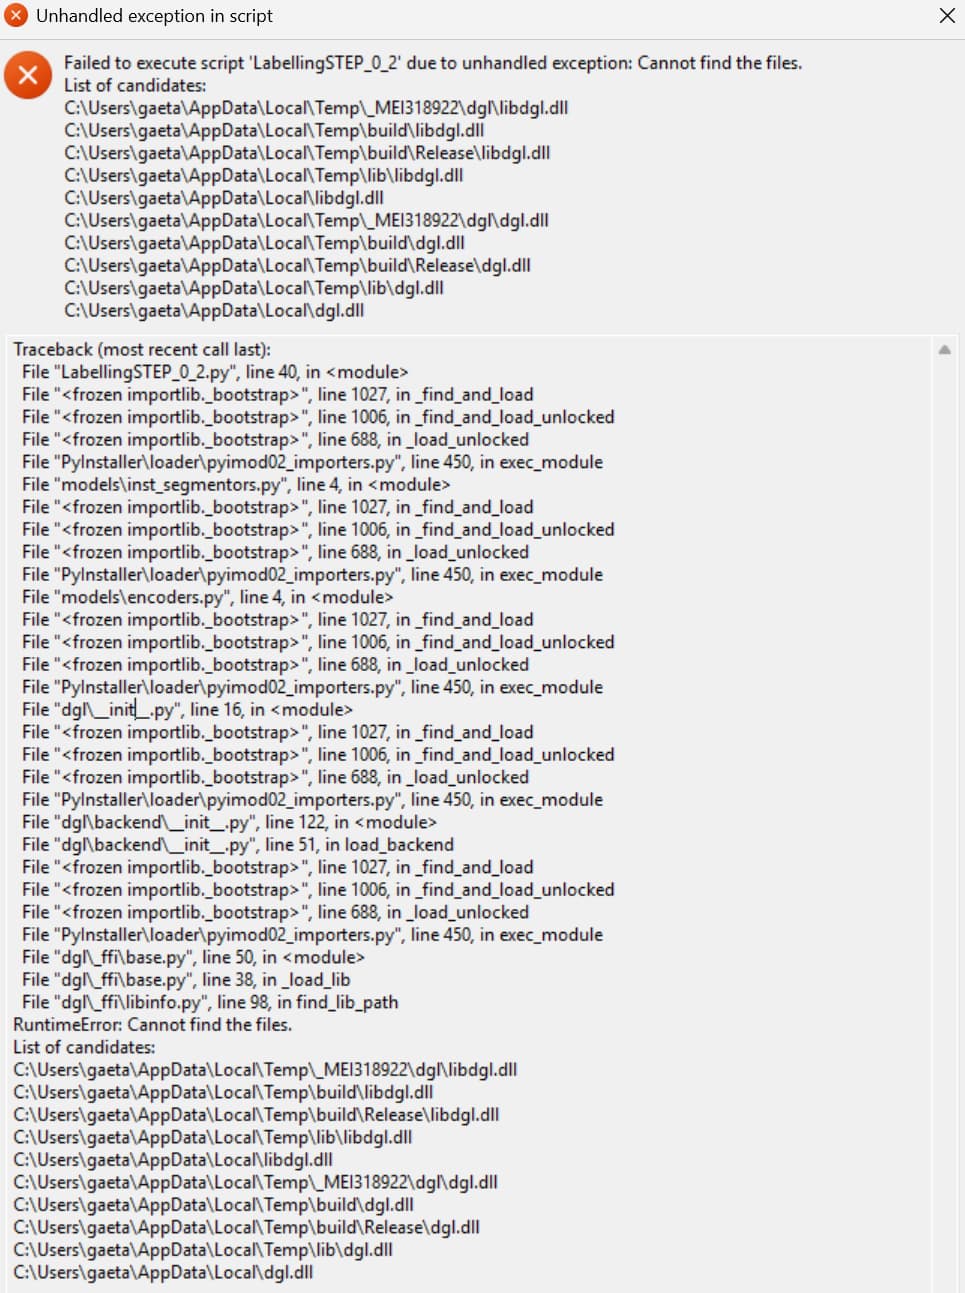The width and height of the screenshot is (965, 1293).
Task: Click the dgl\backend\__init__.py line 122 entry
Action: pyautogui.click(x=229, y=822)
